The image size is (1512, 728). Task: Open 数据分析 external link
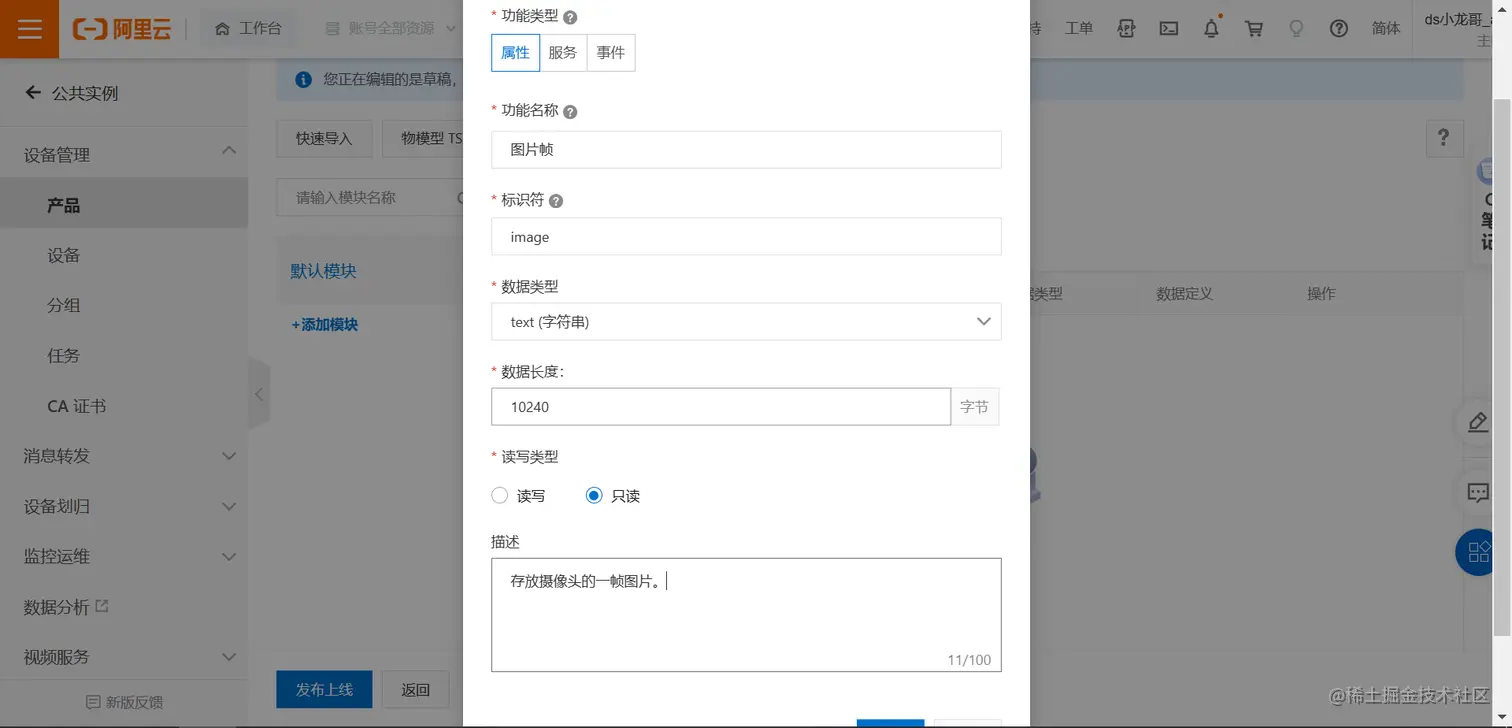[66, 607]
